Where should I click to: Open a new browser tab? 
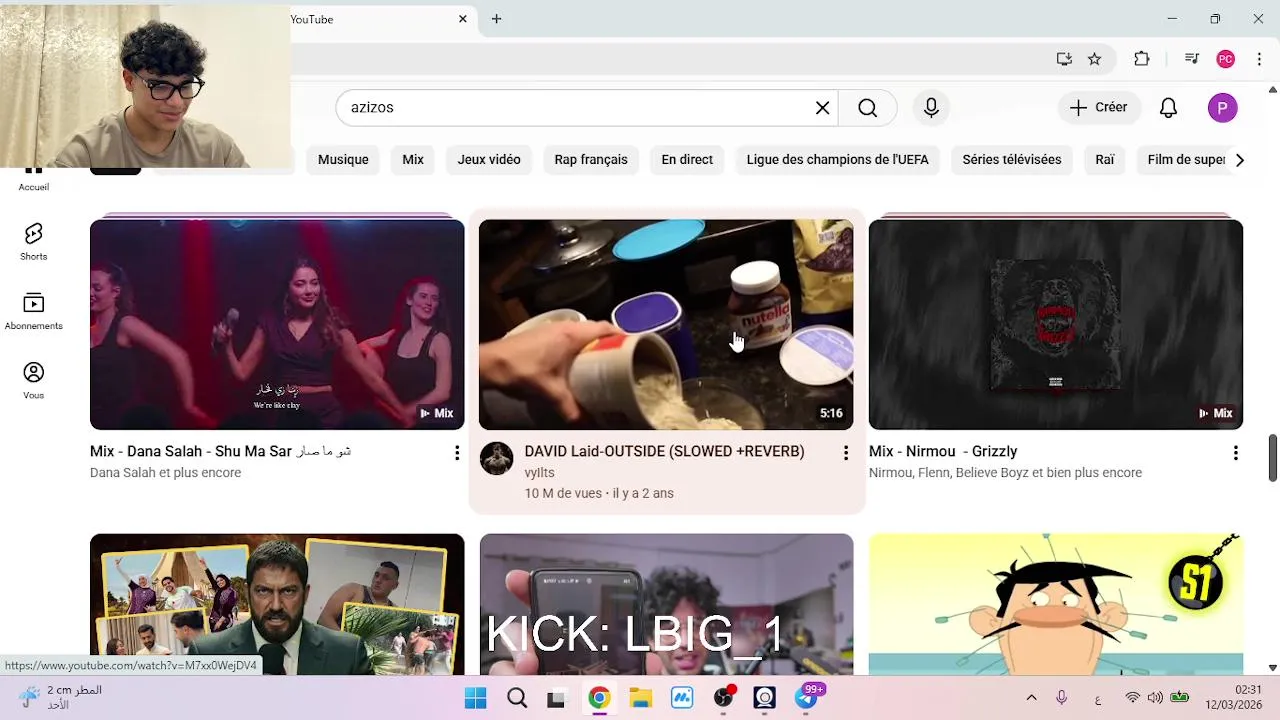click(496, 19)
